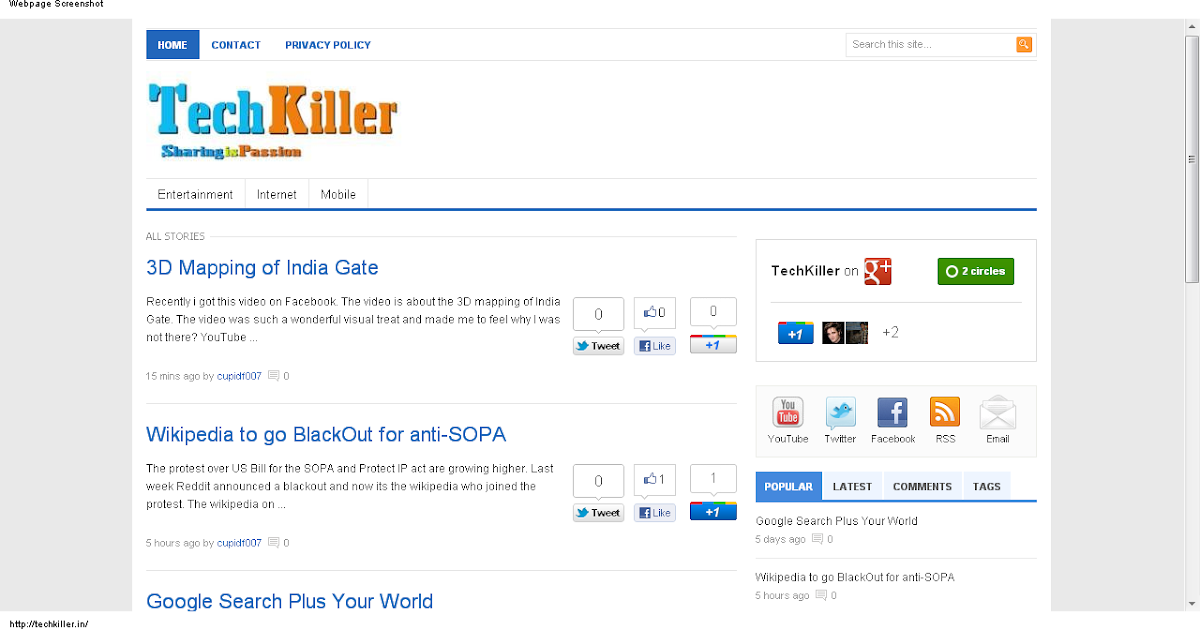1200x630 pixels.
Task: Click the comment icon under India Gate story
Action: 274,376
